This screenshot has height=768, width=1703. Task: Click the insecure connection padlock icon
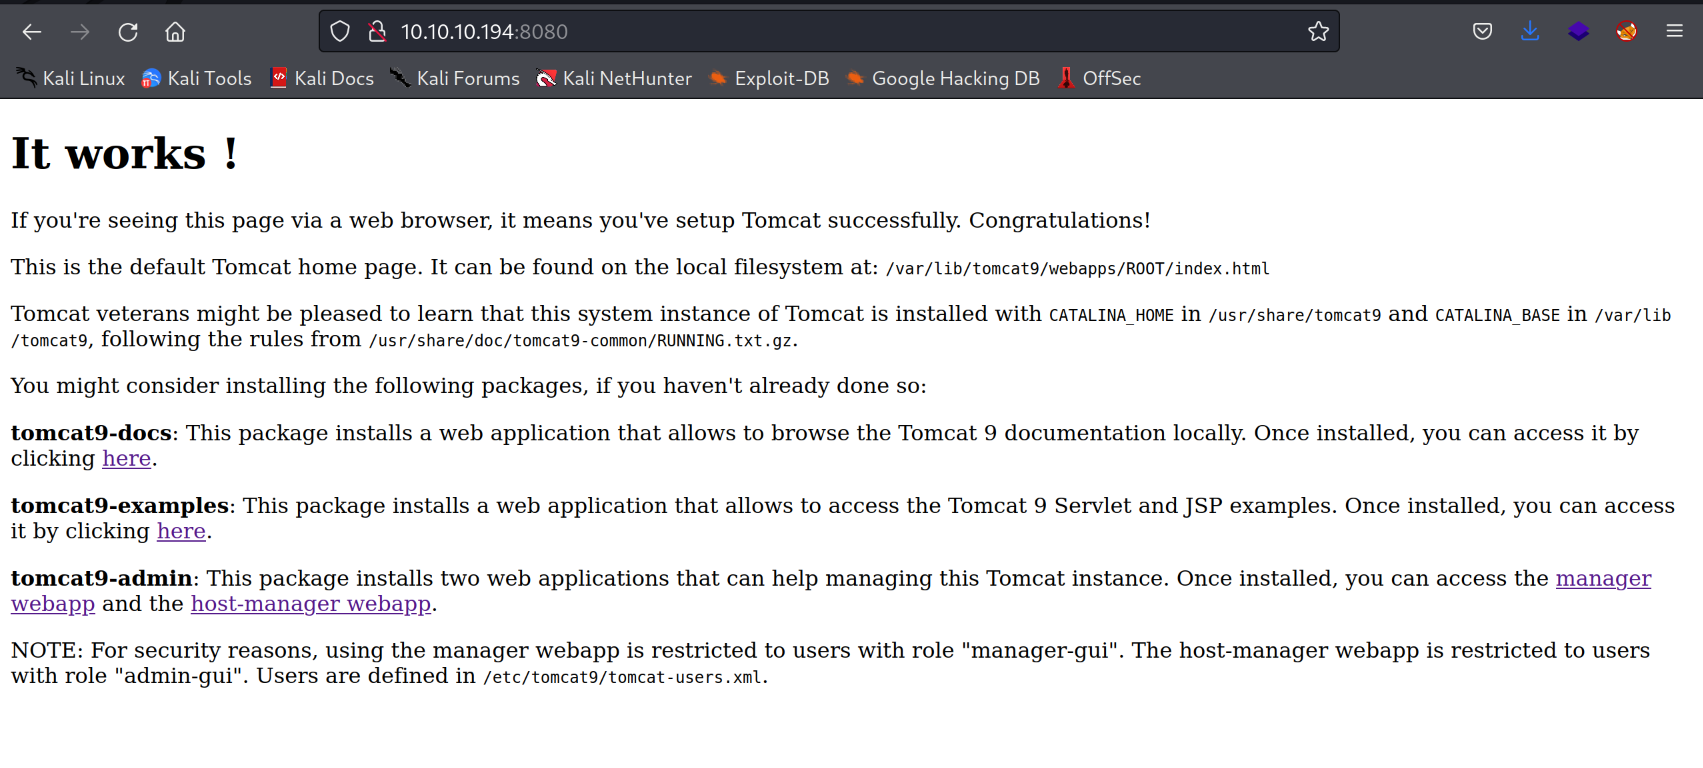click(377, 32)
